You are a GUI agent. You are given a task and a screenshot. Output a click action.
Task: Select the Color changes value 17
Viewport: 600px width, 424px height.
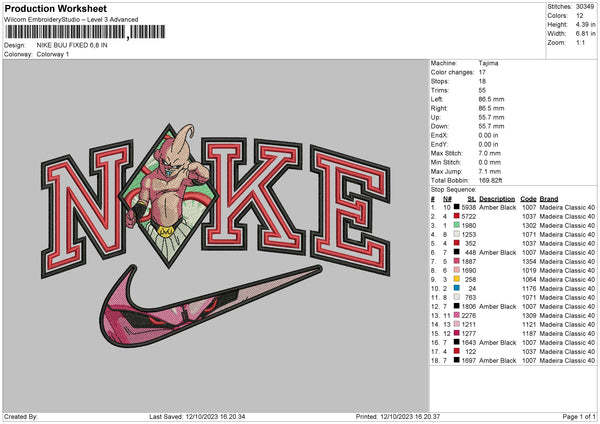(482, 72)
